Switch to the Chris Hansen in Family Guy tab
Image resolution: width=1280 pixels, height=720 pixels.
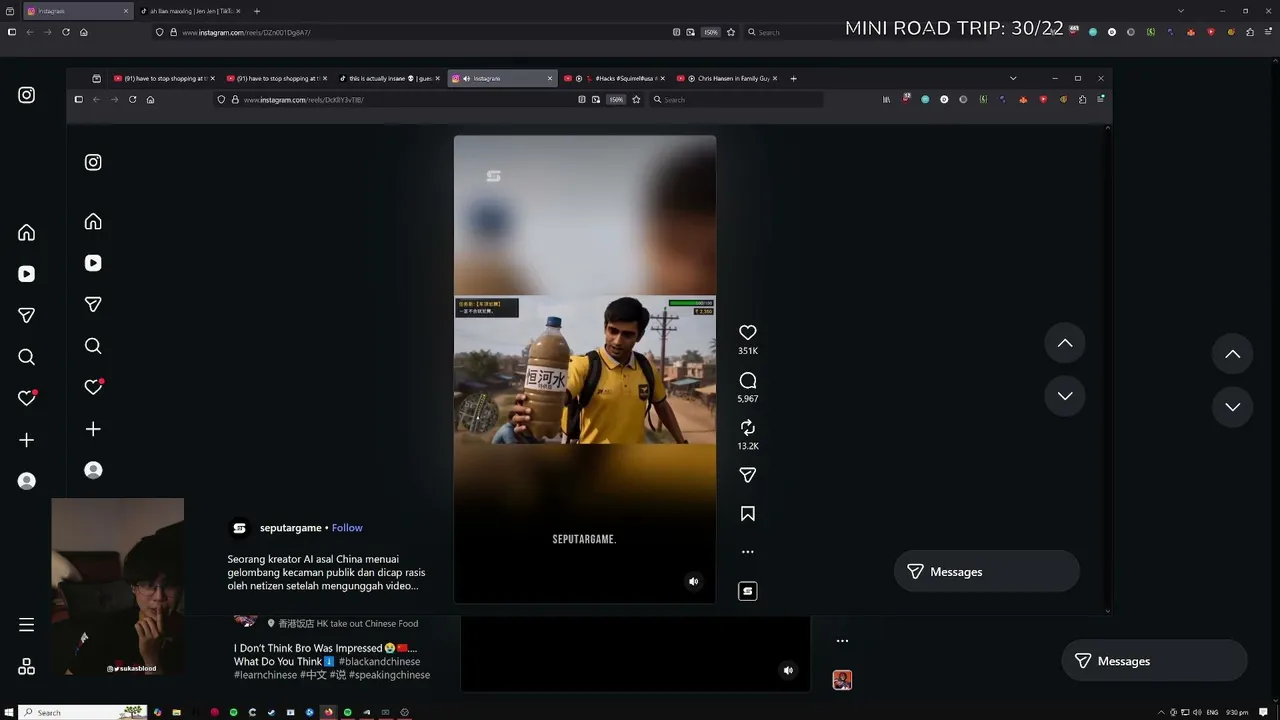[728, 78]
